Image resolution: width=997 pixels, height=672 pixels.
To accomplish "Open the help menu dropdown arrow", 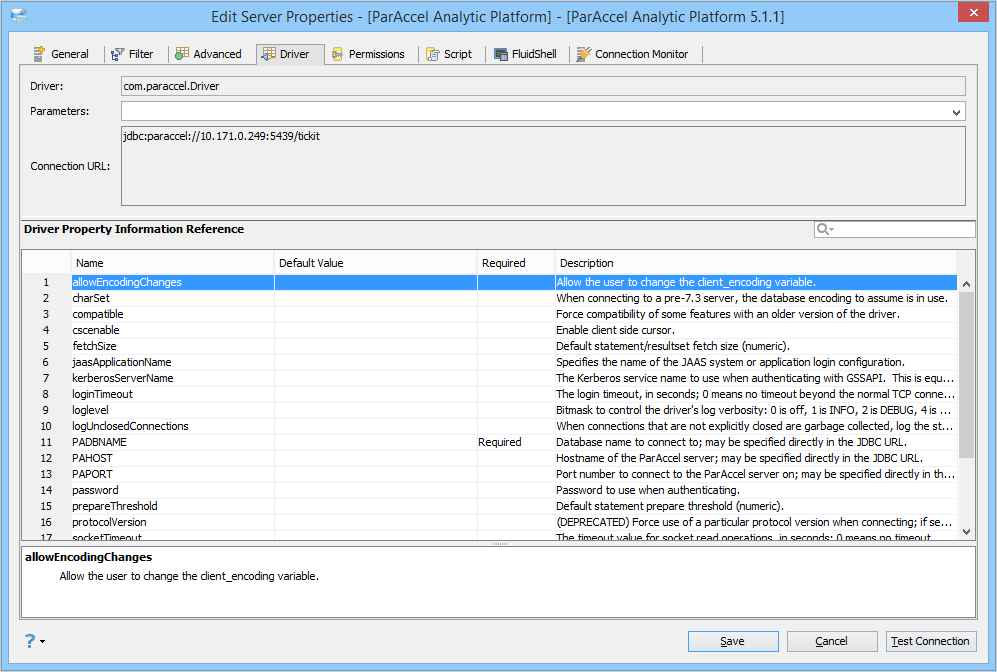I will click(43, 641).
